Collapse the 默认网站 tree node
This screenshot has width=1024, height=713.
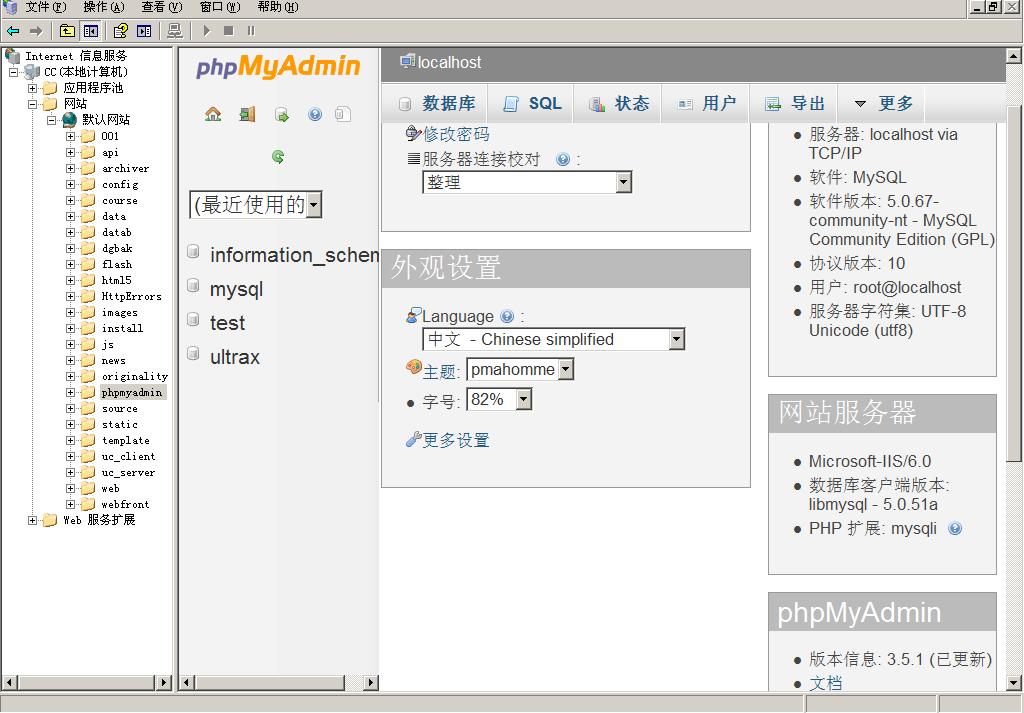click(52, 120)
